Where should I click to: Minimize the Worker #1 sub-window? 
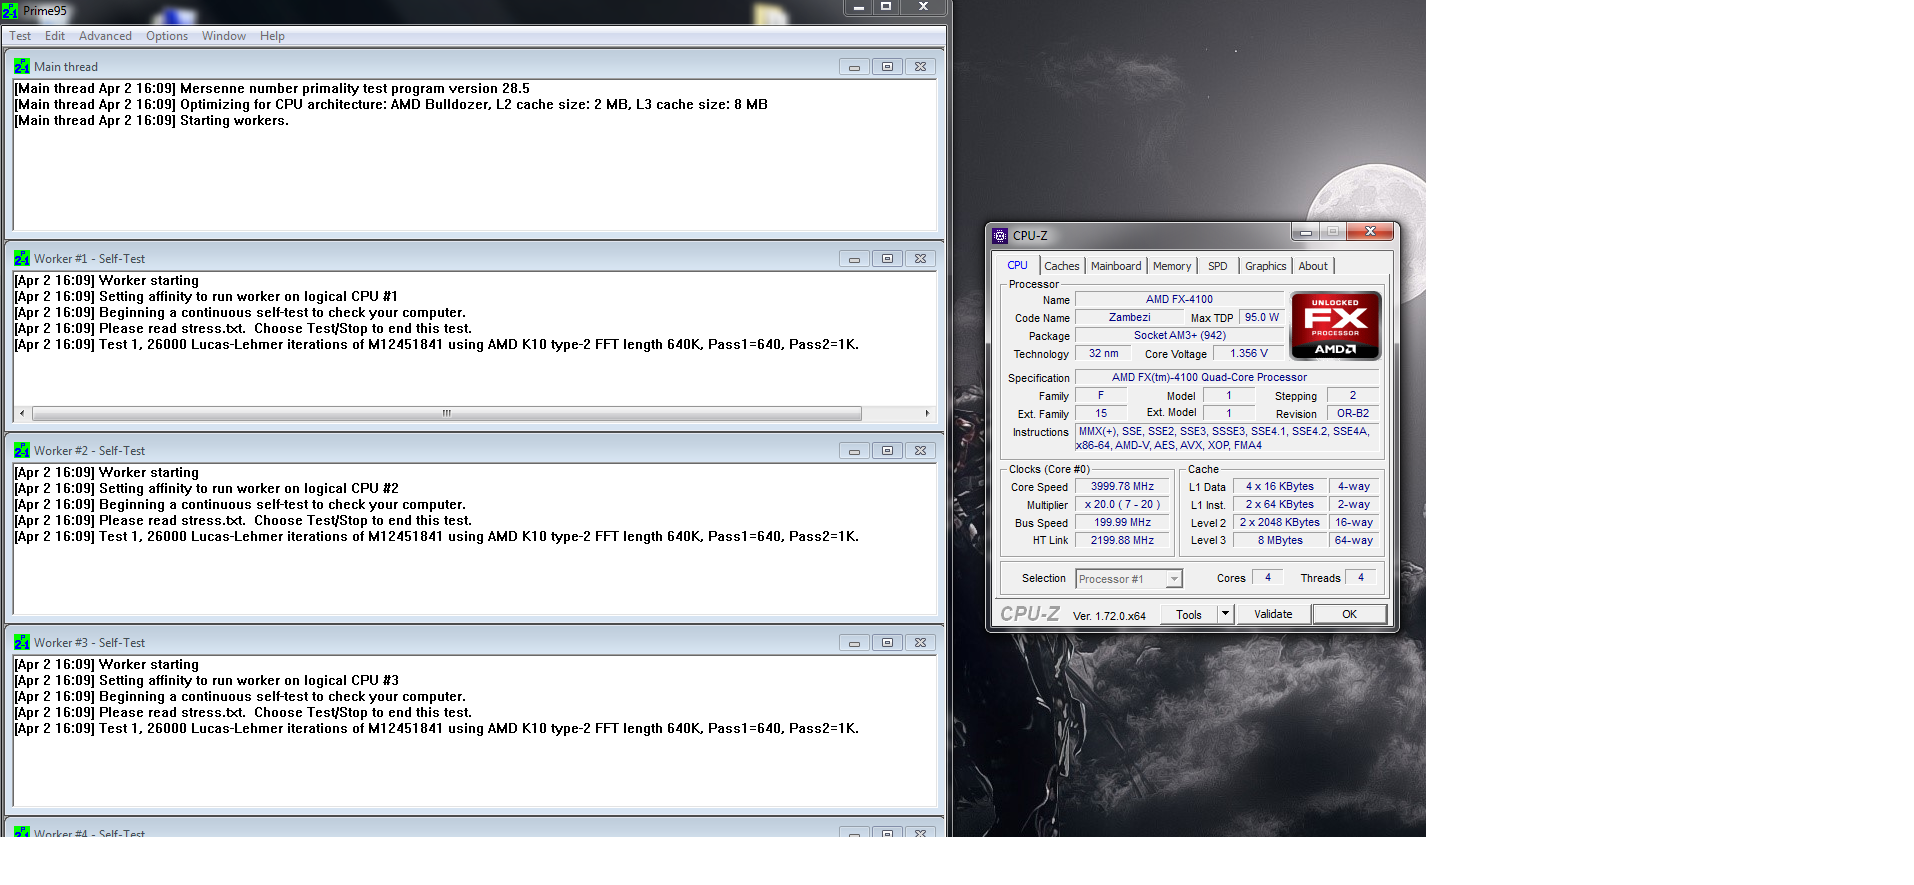[x=854, y=259]
